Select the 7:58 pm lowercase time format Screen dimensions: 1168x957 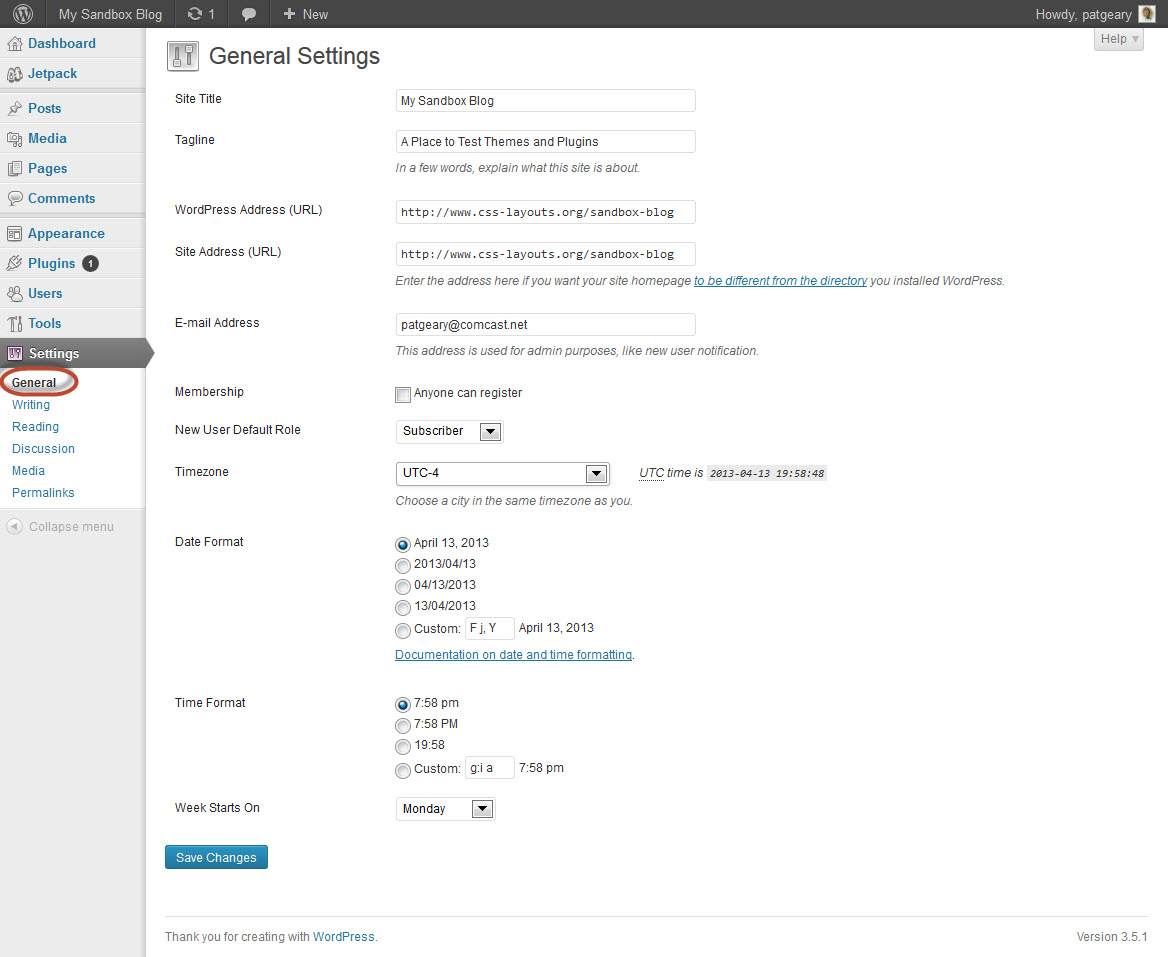click(403, 705)
